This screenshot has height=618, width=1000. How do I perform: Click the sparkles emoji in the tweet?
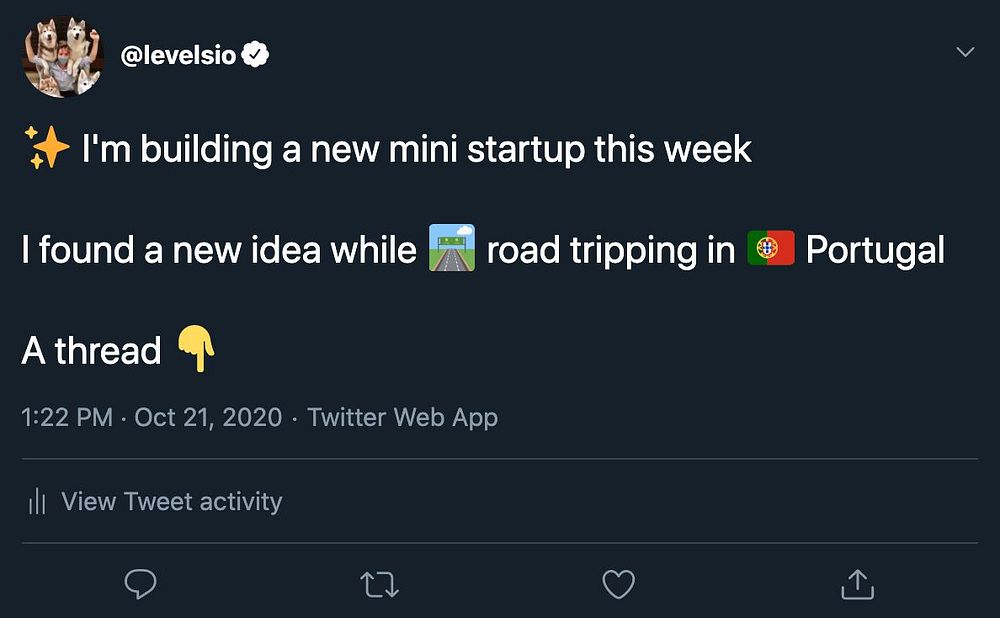46,149
